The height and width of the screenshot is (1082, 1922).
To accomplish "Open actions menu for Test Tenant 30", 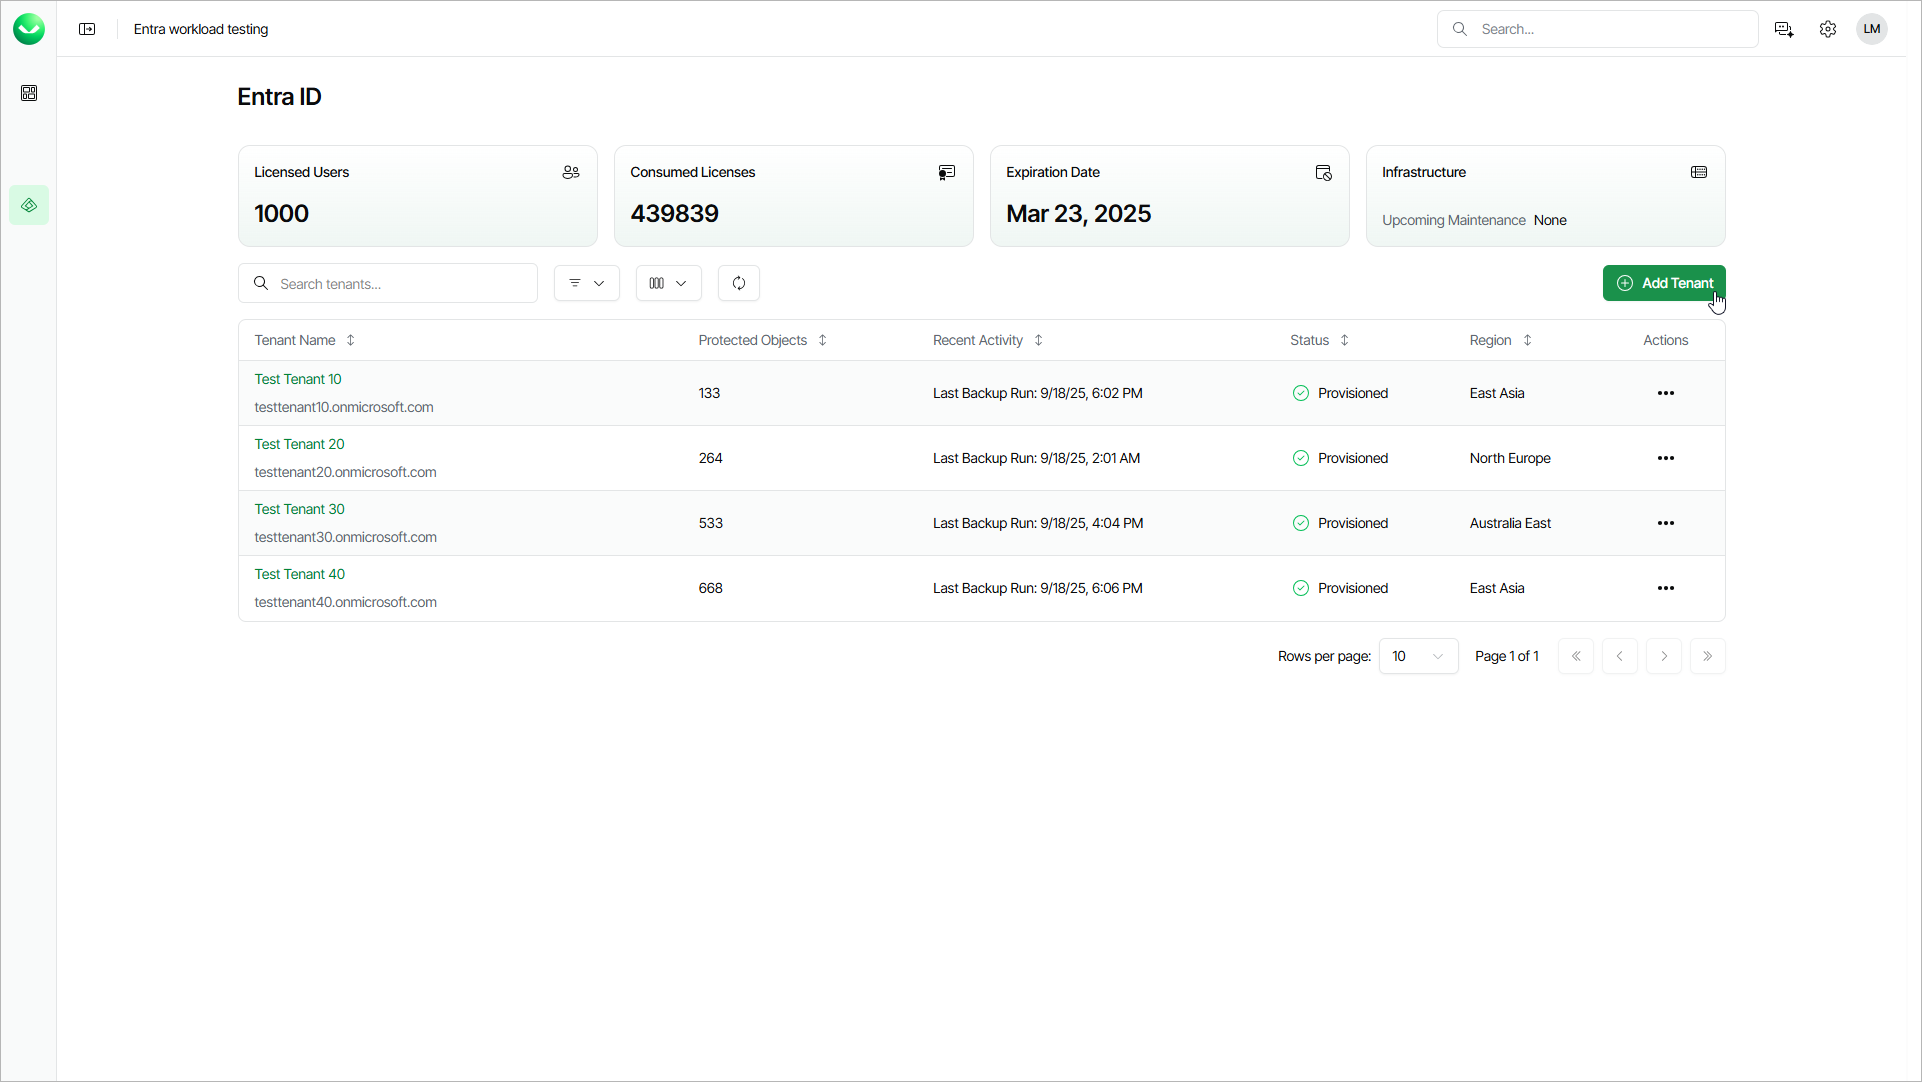I will [x=1665, y=523].
